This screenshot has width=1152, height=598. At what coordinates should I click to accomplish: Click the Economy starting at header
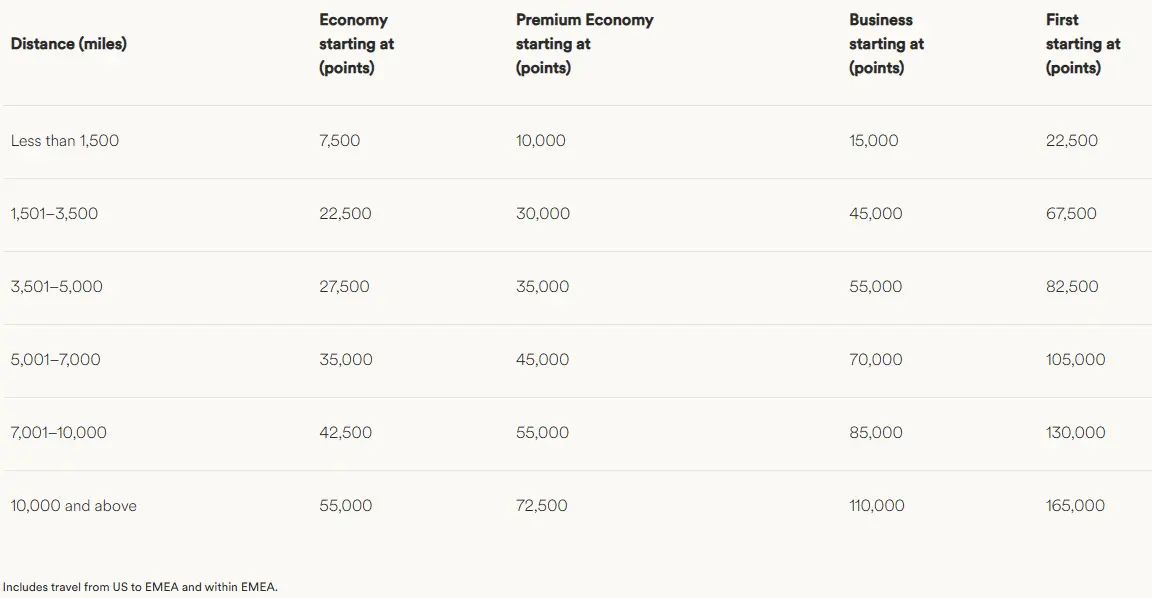click(354, 44)
